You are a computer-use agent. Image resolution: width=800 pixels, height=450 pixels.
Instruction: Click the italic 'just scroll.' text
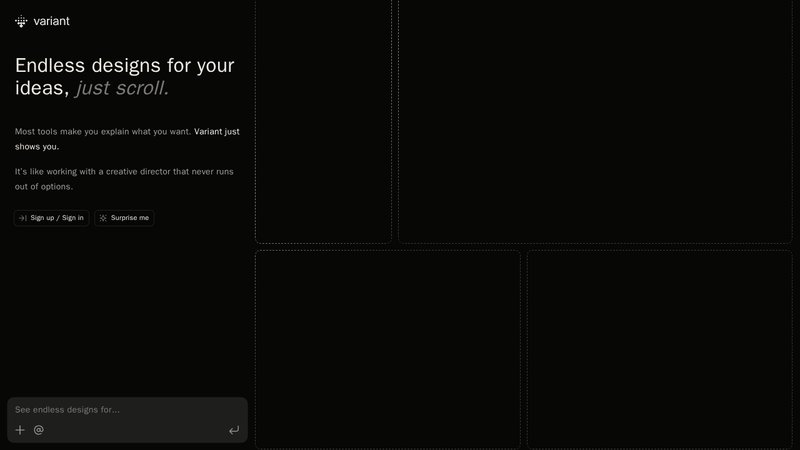[x=122, y=89]
